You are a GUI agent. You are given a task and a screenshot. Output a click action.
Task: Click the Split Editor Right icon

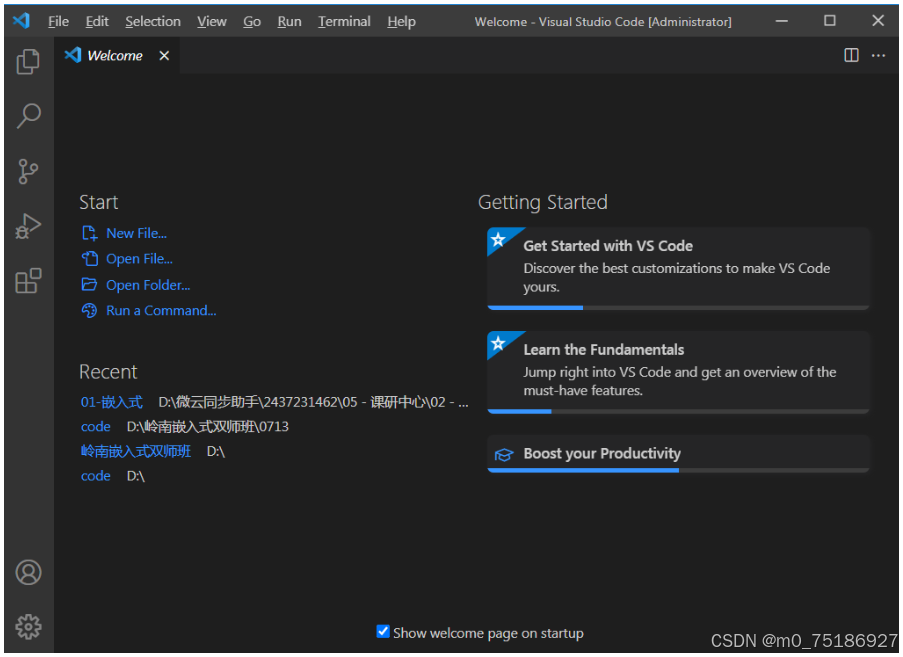pos(851,55)
